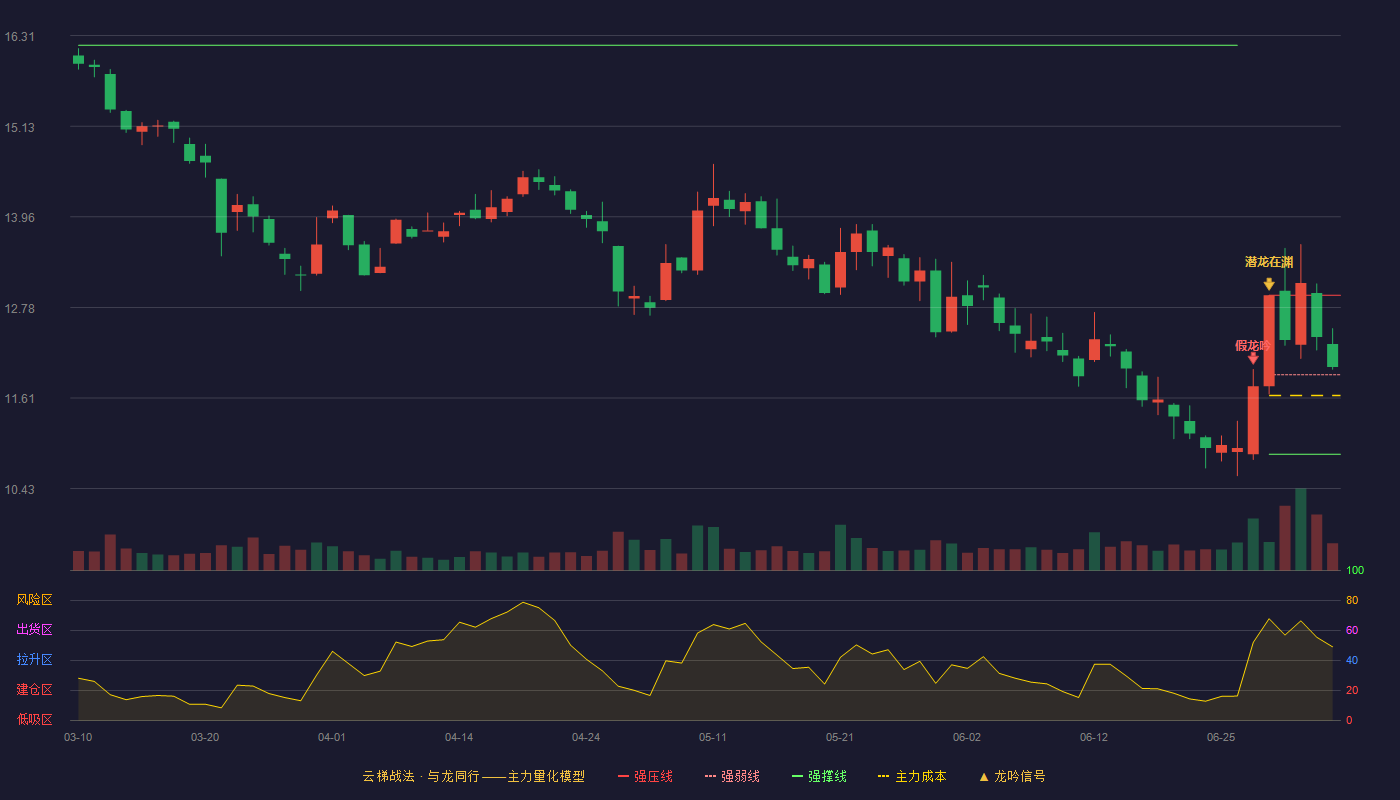Click the yellow dashed main-cost line
Viewport: 1400px width, 800px height.
tap(1305, 396)
